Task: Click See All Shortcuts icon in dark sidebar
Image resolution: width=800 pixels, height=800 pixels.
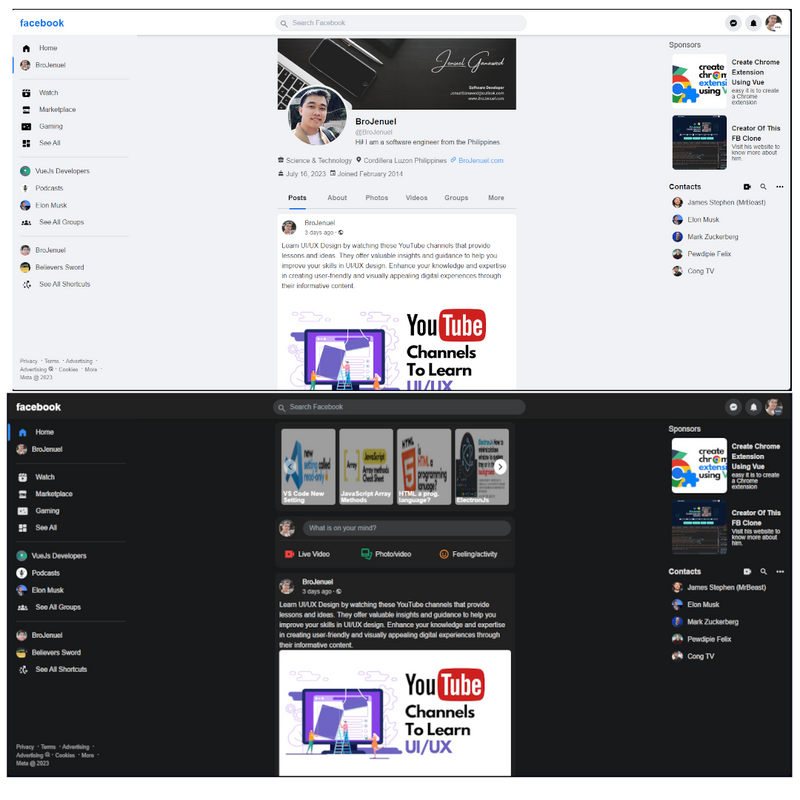Action: (23, 670)
